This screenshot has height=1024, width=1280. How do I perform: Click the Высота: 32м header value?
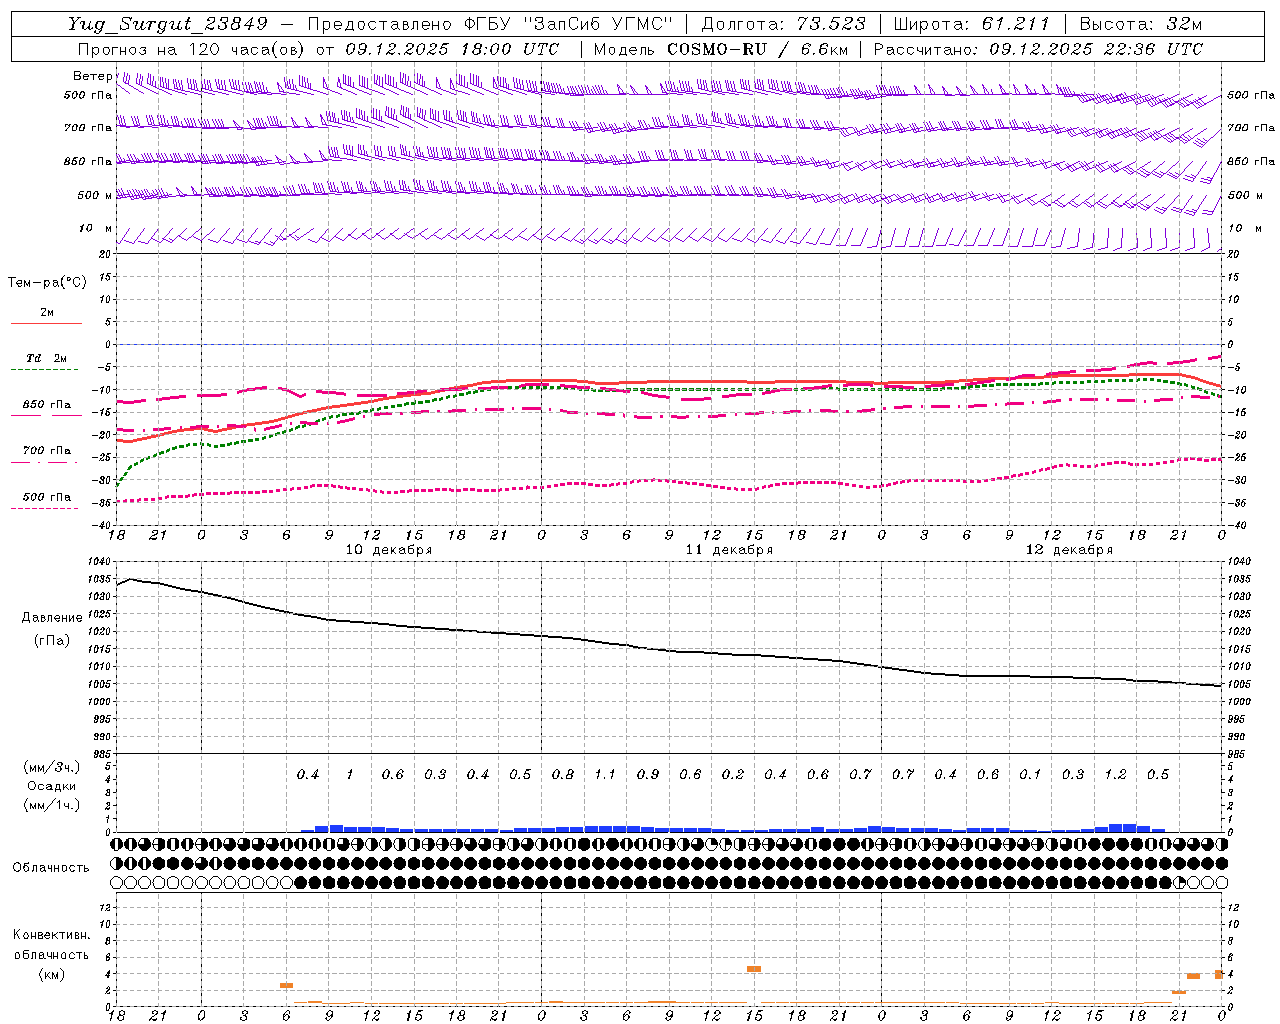coord(1140,24)
